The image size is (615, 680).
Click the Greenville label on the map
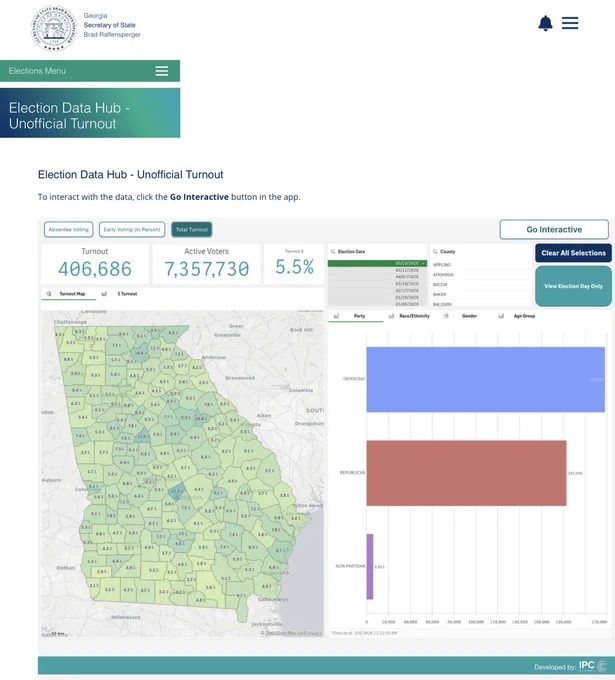pos(227,335)
